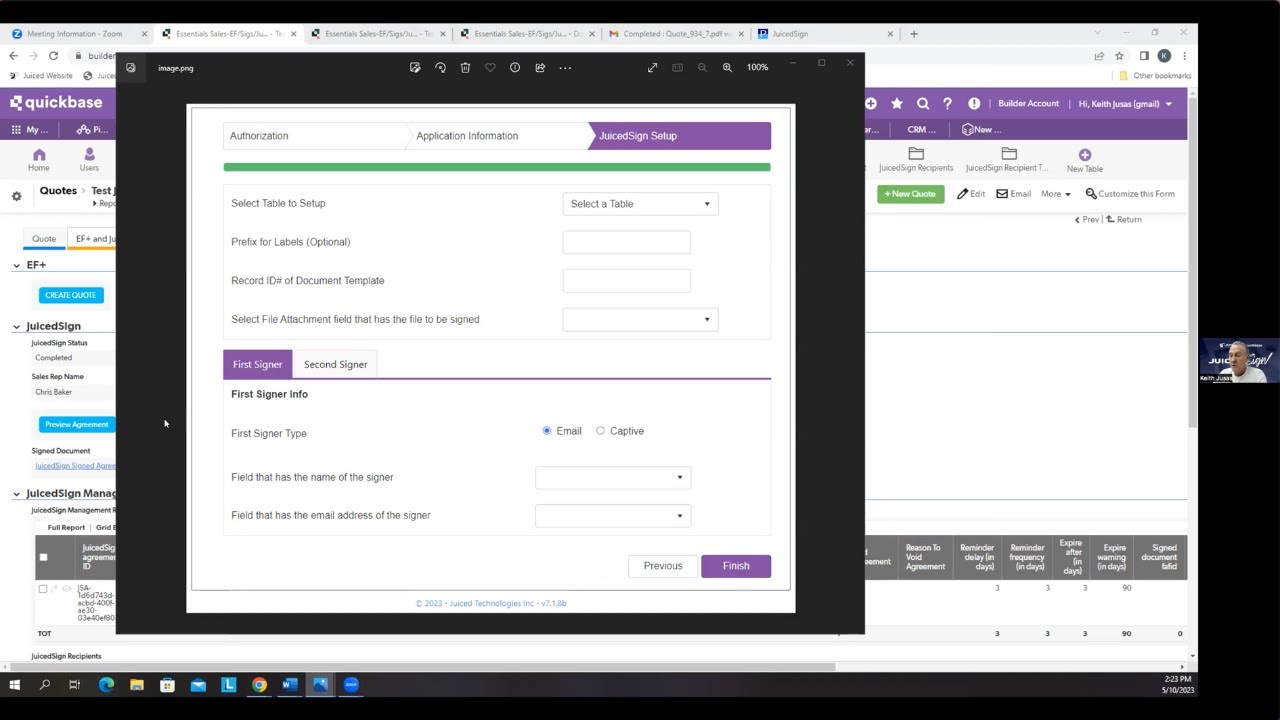Open the JuicedSign Recipients table folder
1280x720 pixels.
(x=916, y=160)
